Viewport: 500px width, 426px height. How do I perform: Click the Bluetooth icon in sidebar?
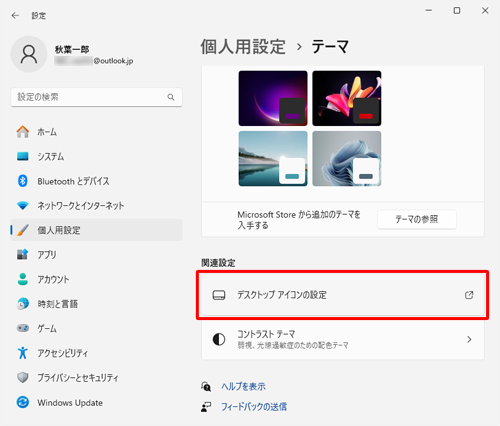click(23, 181)
